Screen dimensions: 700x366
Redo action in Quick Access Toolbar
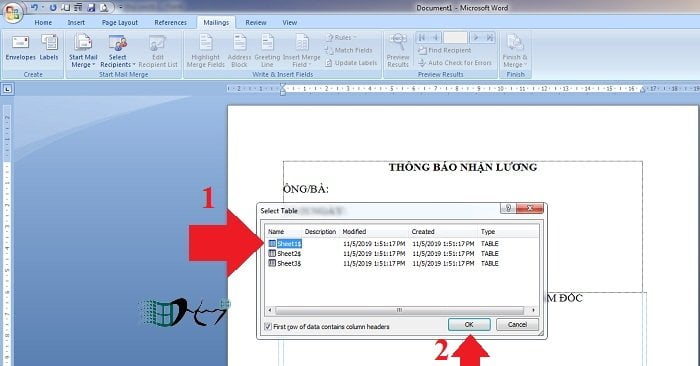point(53,8)
